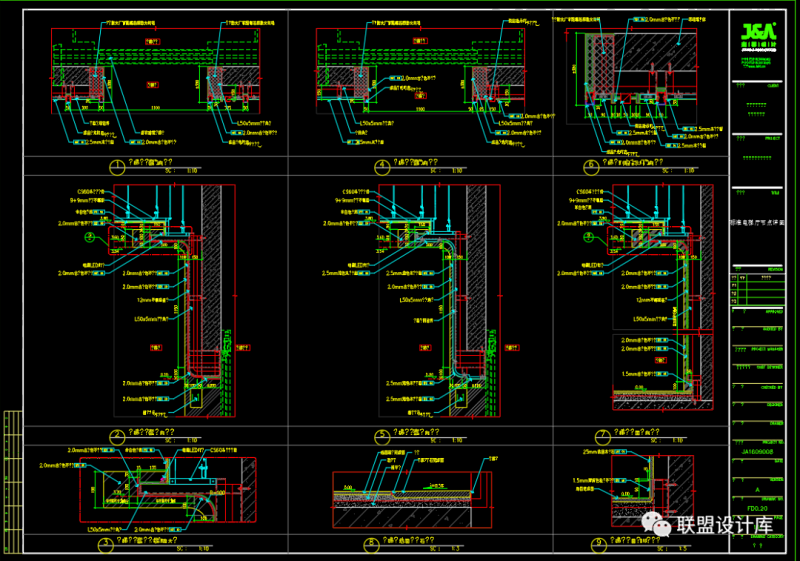Viewport: 800px width, 561px height.
Task: Click the detail number 5 circle marker
Action: [x=380, y=434]
